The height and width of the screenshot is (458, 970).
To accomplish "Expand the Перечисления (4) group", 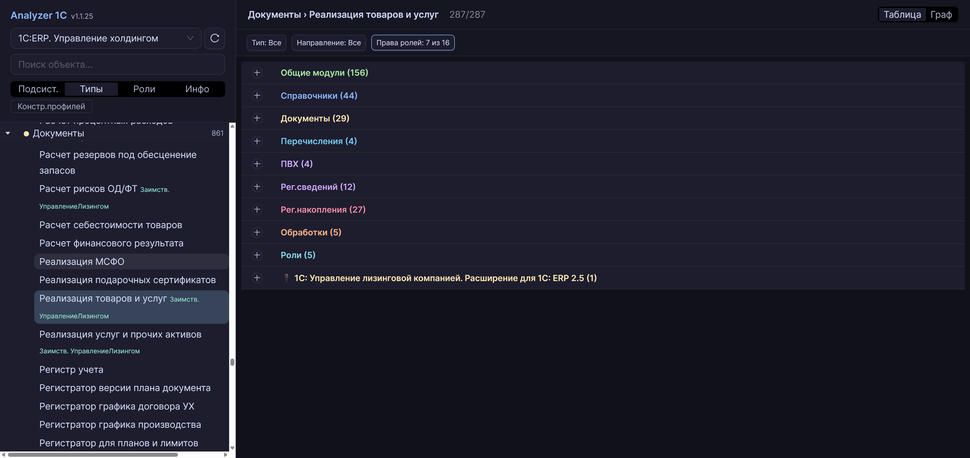I will click(x=257, y=141).
